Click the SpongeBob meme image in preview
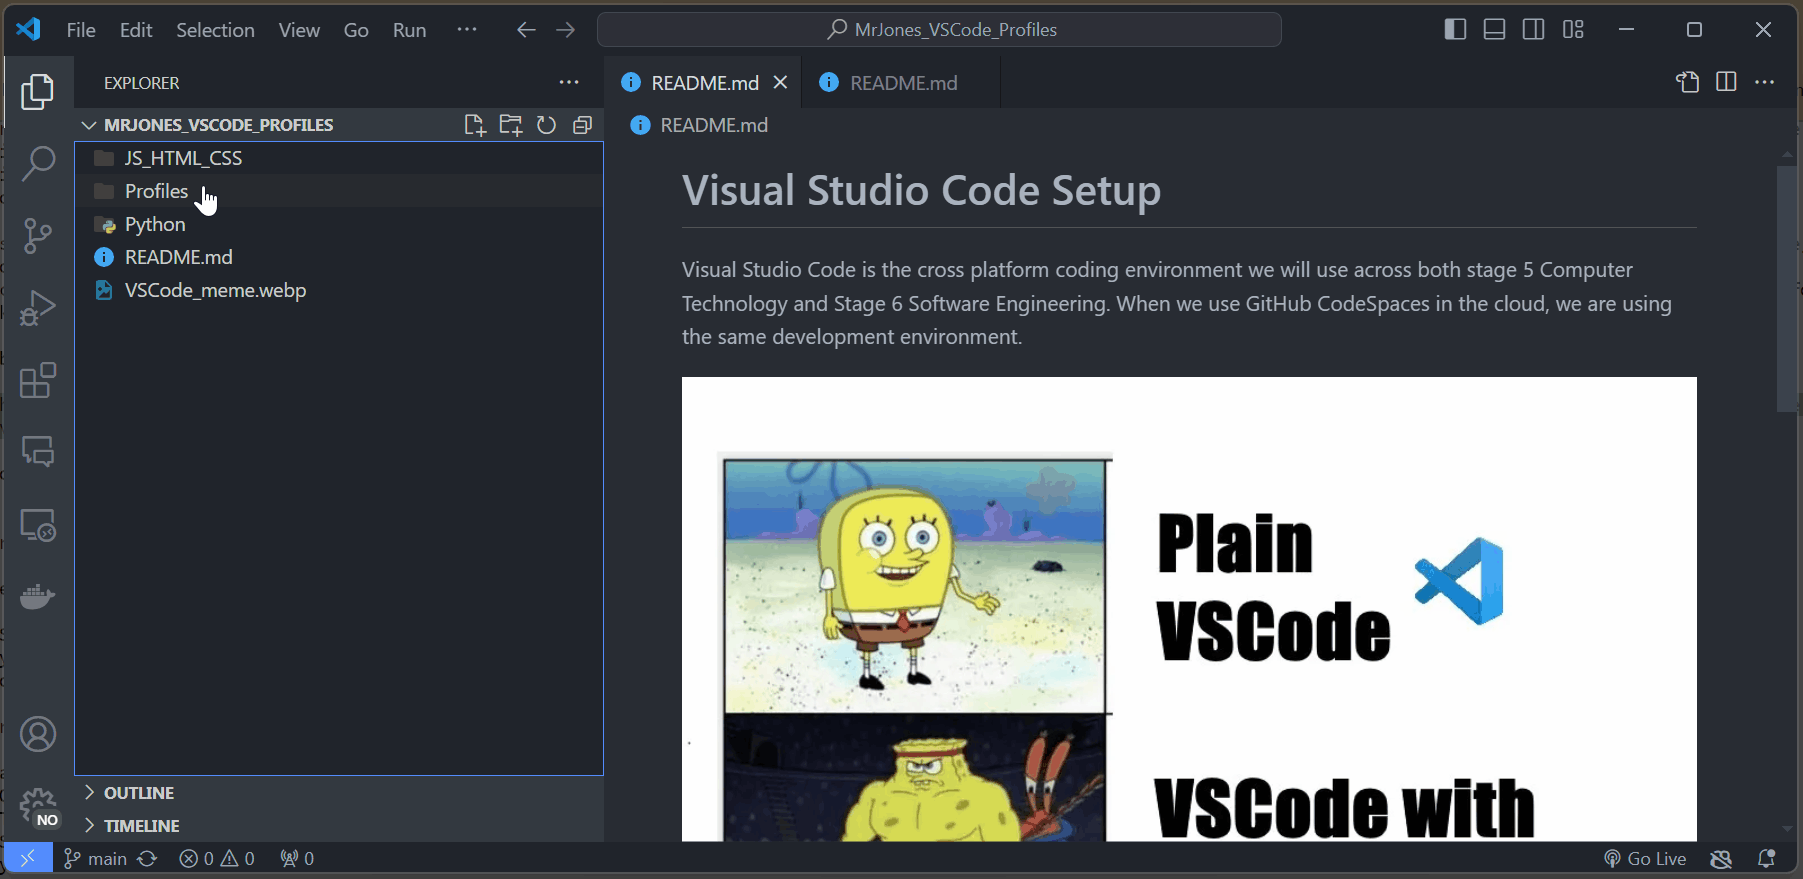 point(1189,609)
